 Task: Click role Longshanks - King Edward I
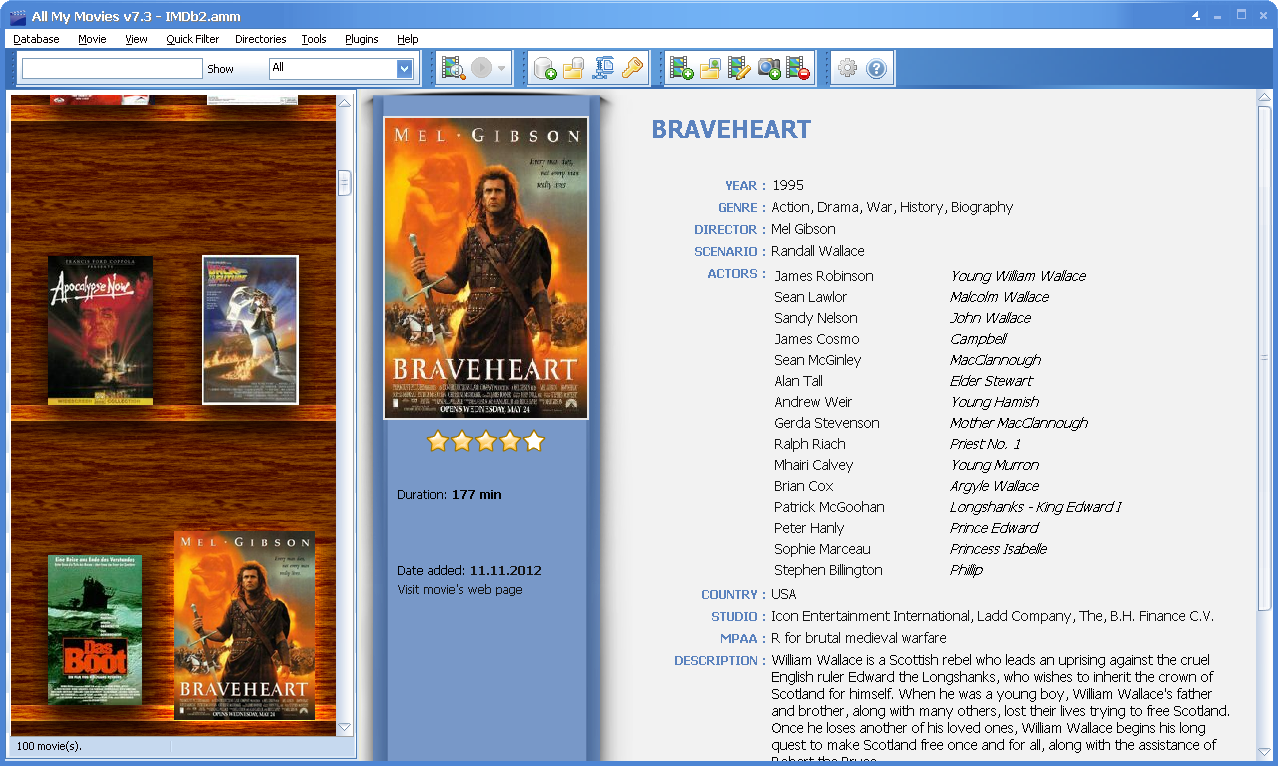point(1036,507)
